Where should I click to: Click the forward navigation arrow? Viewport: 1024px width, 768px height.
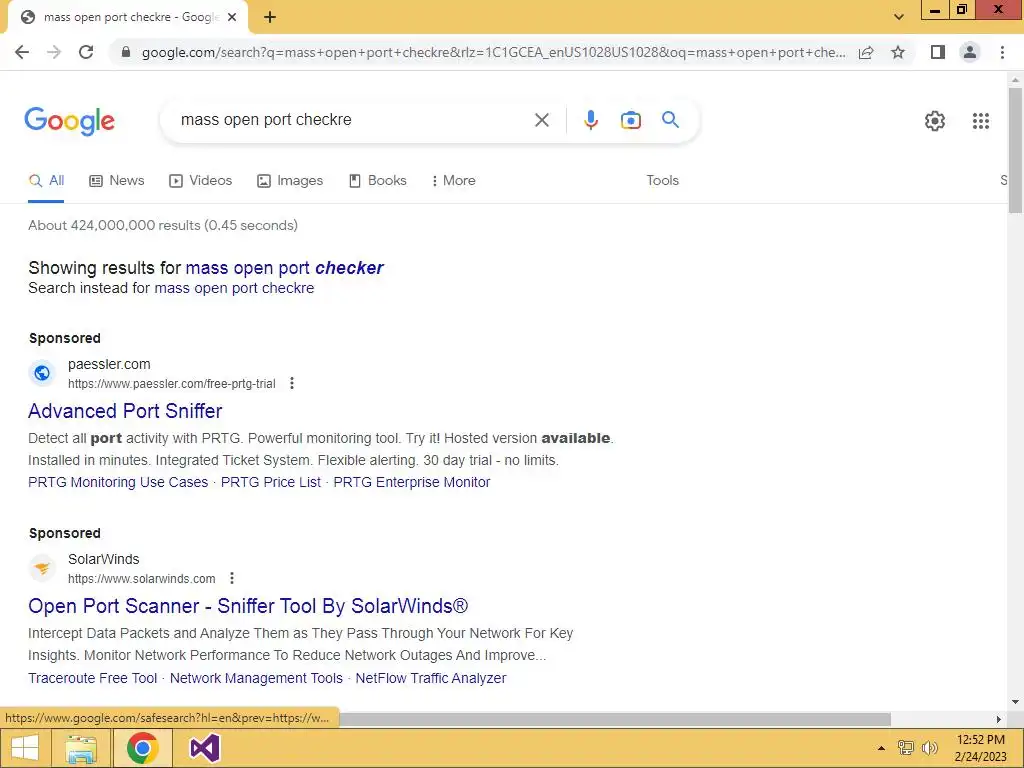point(54,52)
